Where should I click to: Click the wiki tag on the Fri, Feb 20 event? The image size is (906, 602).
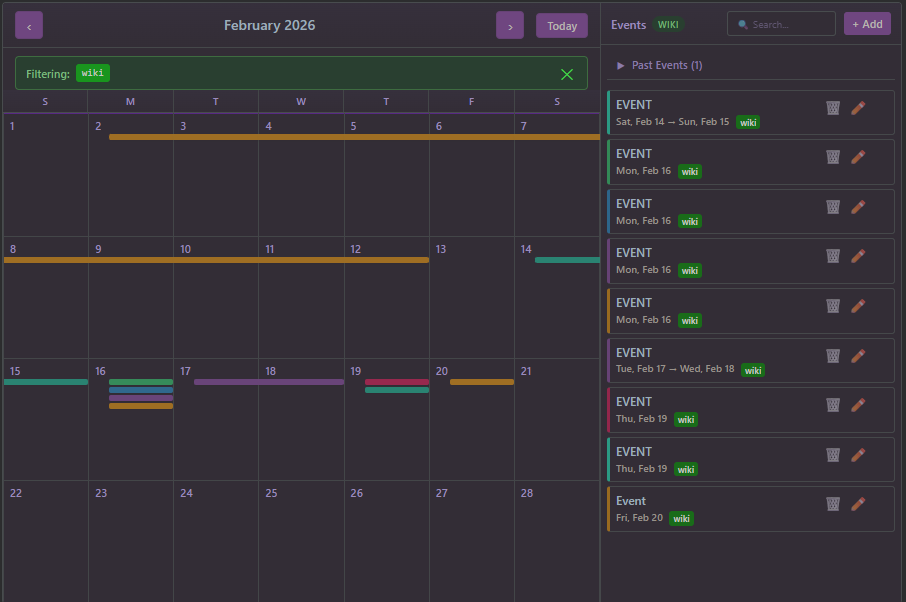[681, 518]
